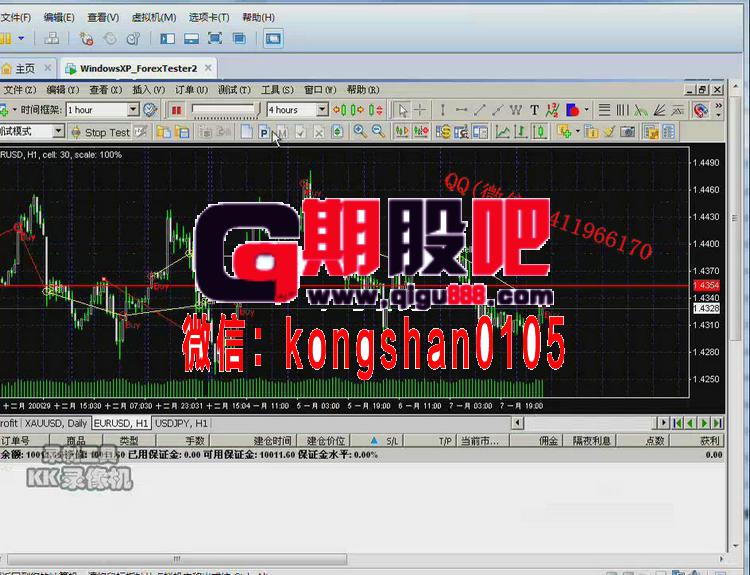The width and height of the screenshot is (750, 575).
Task: Click VMware full screen mode icon
Action: [x=215, y=39]
